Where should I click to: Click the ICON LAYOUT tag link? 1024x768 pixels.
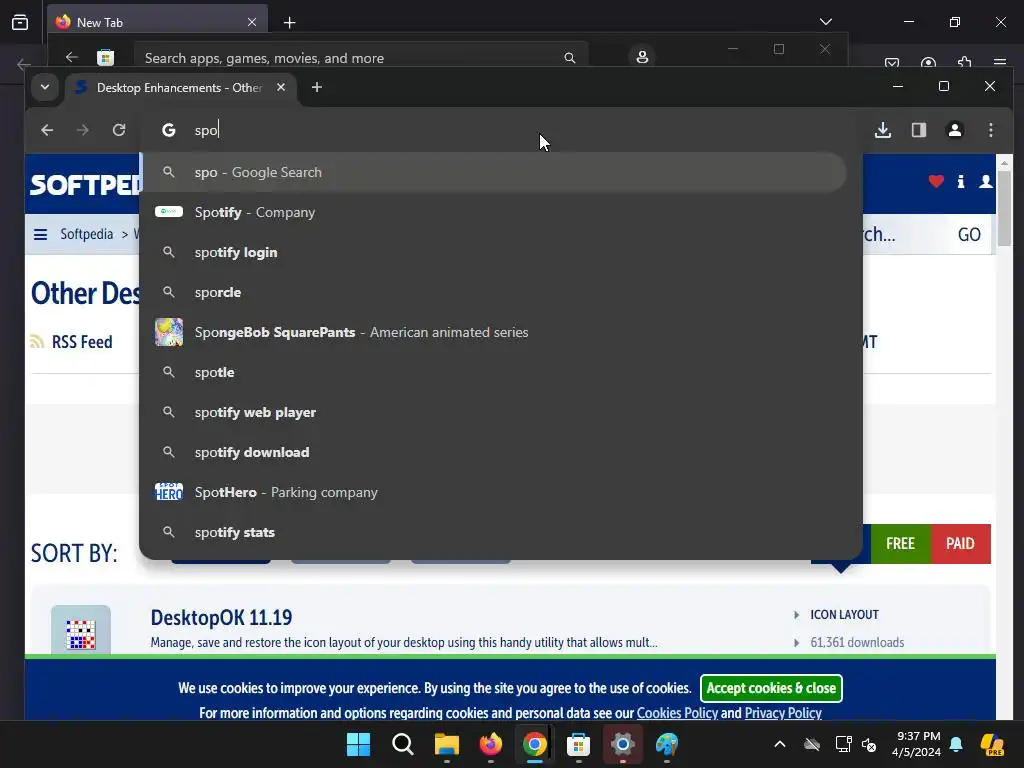[844, 615]
